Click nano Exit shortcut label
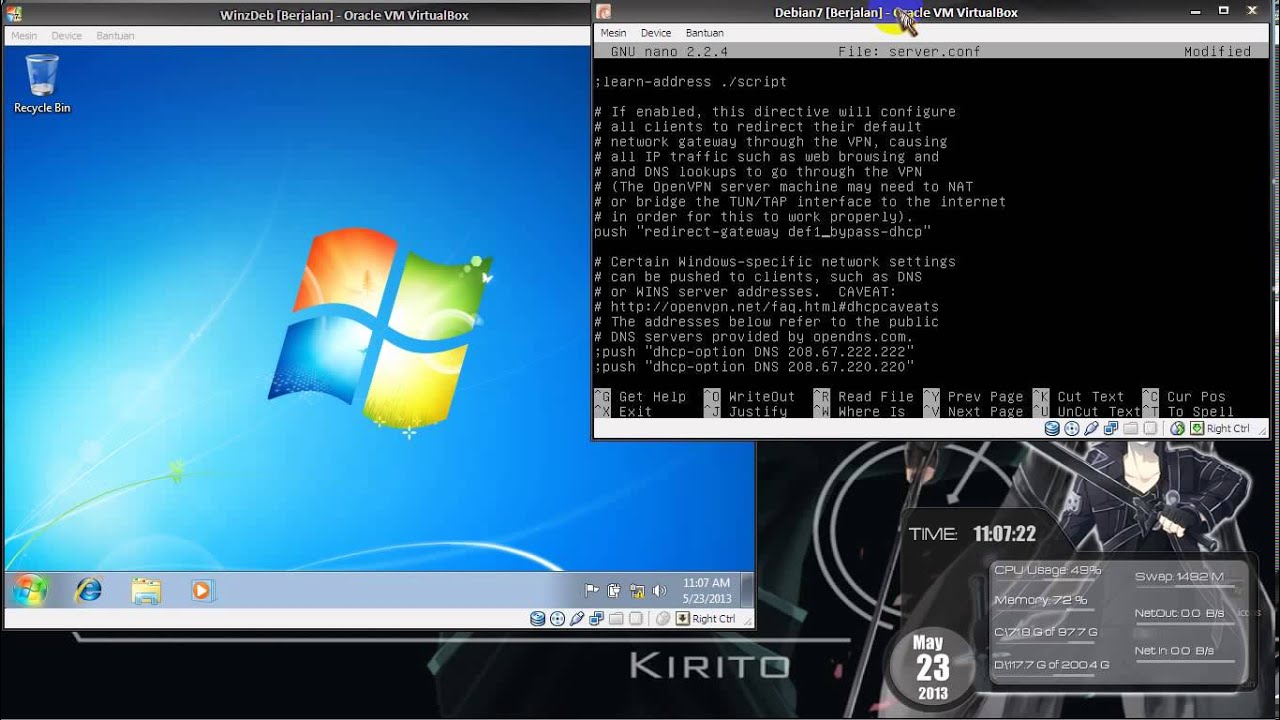Image resolution: width=1280 pixels, height=720 pixels. click(636, 412)
